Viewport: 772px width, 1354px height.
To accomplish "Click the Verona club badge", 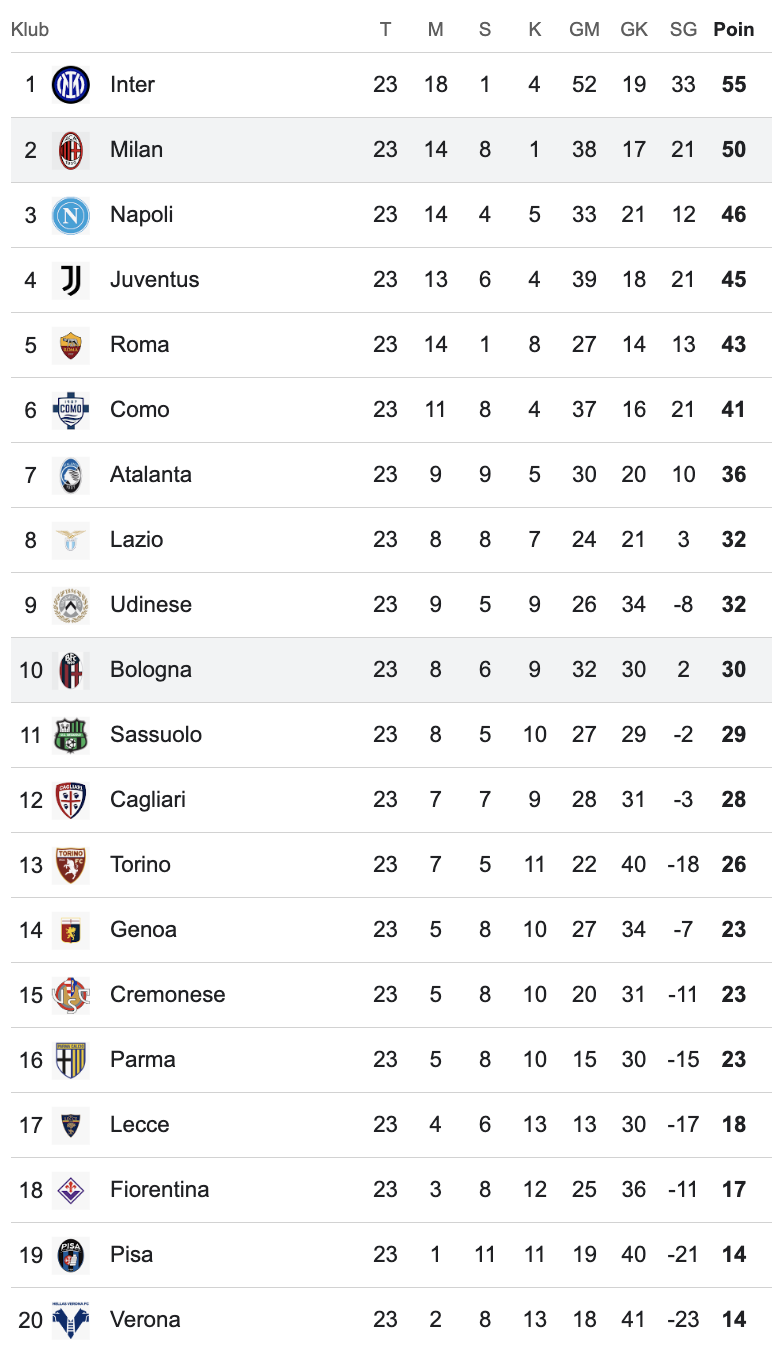I will (x=71, y=1320).
